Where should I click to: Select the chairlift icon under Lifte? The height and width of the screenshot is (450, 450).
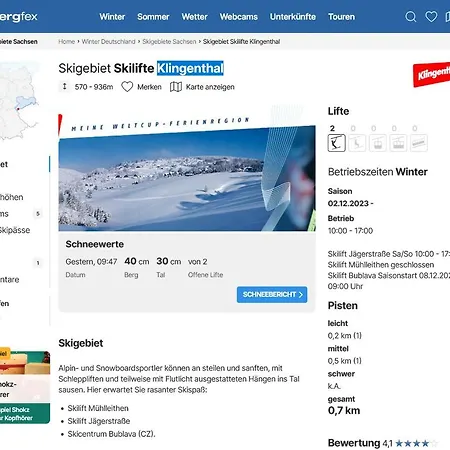[357, 143]
